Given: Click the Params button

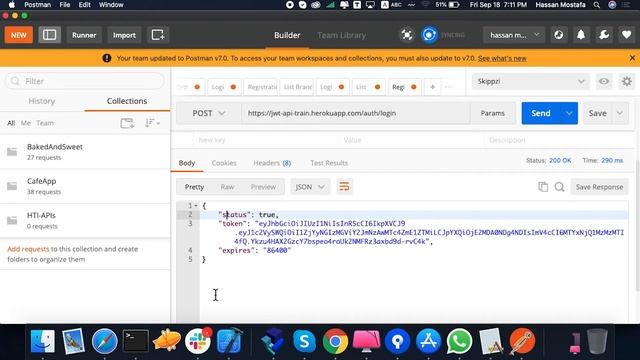Looking at the screenshot, I should click(x=492, y=113).
